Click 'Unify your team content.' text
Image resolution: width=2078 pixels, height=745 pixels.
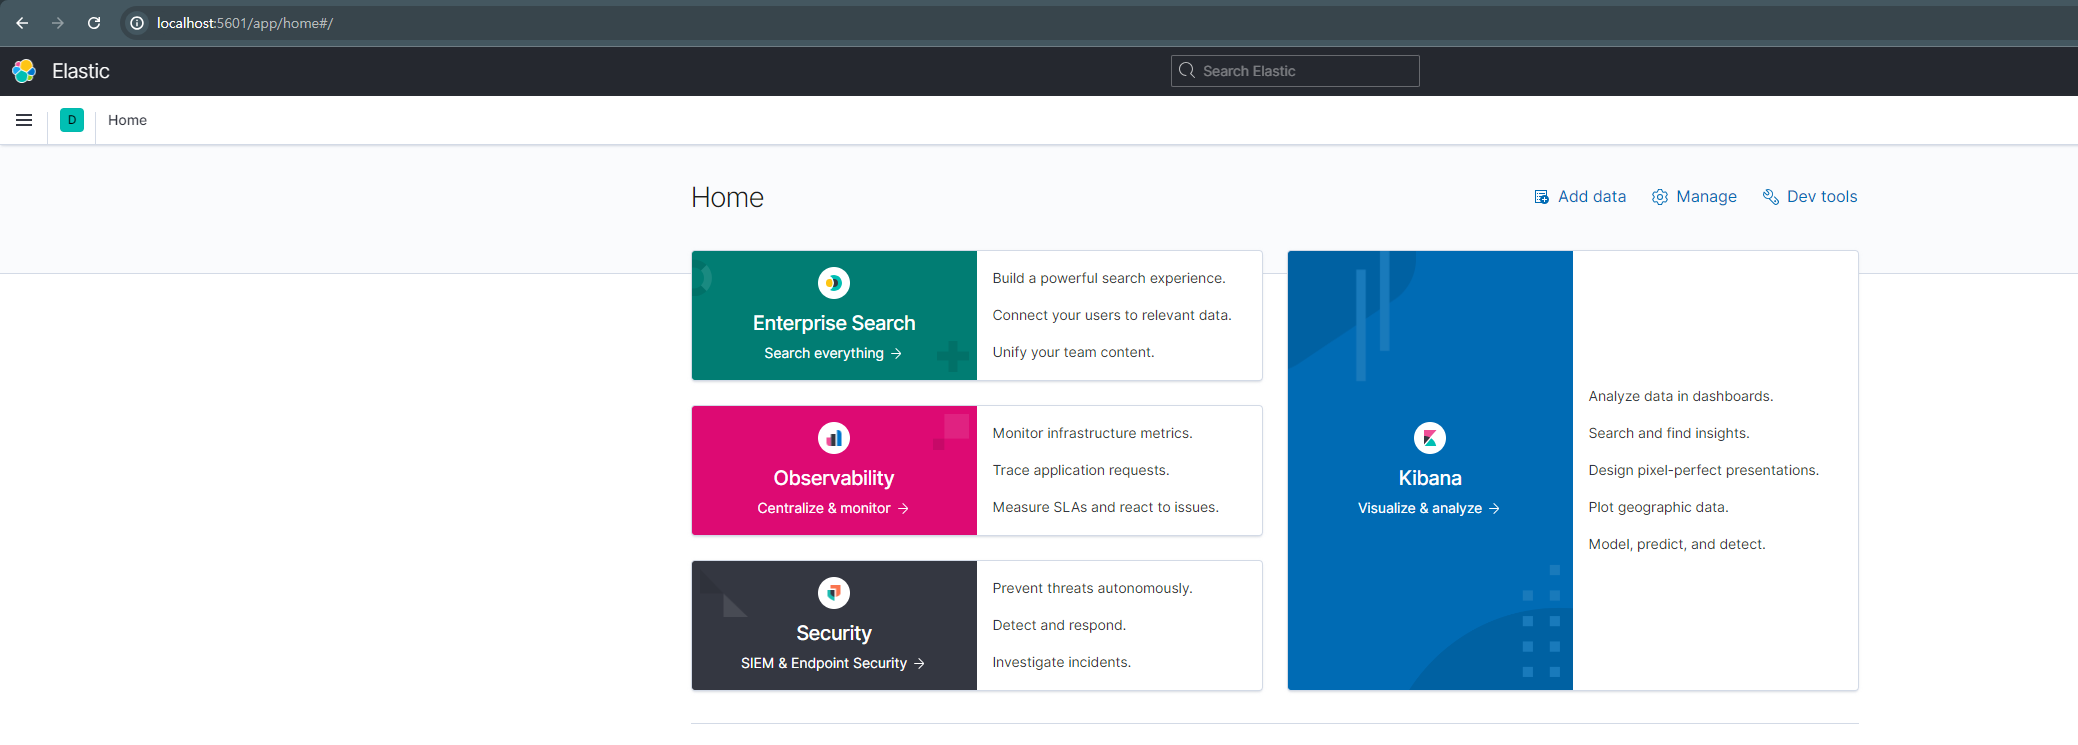(x=1073, y=352)
